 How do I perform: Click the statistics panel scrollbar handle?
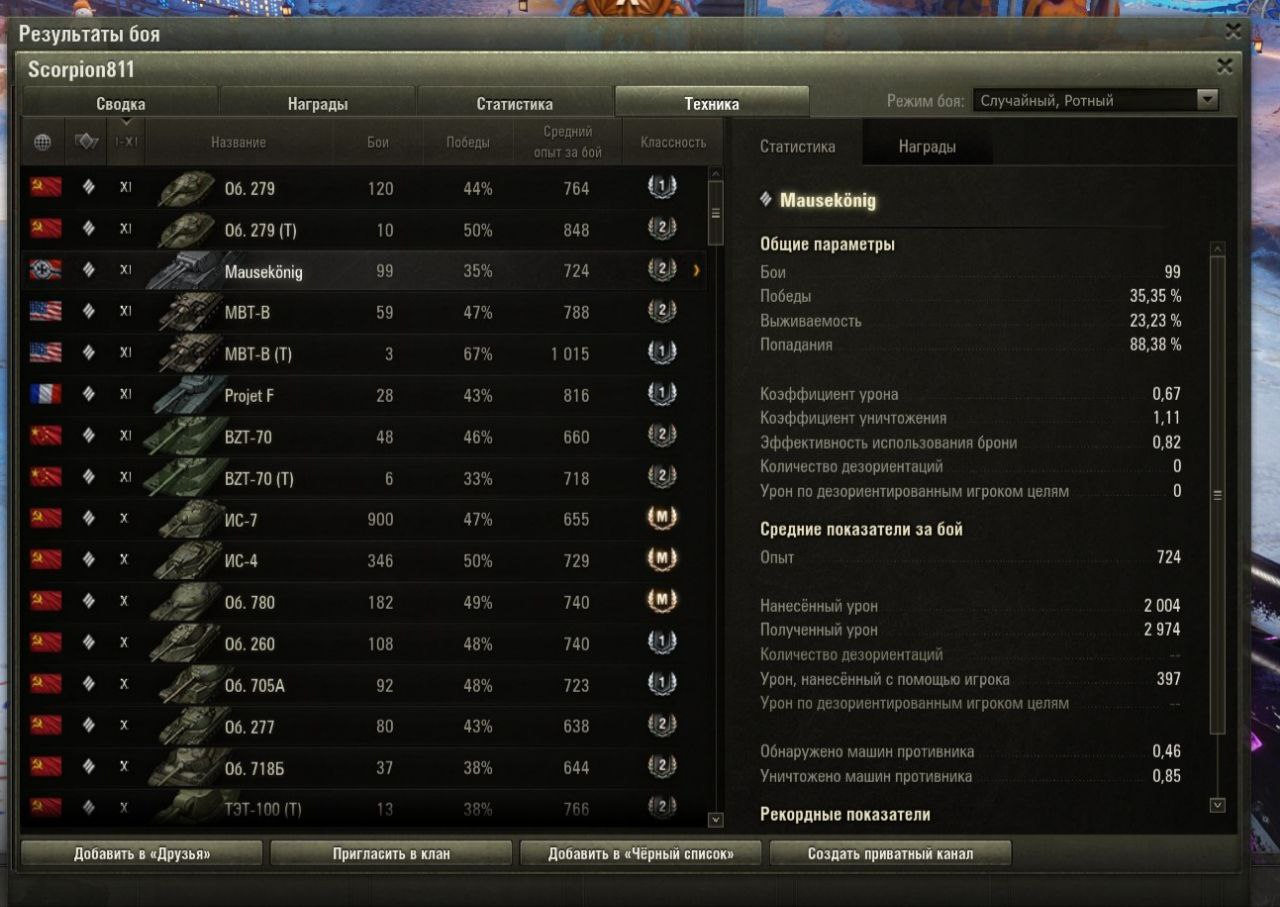pyautogui.click(x=1217, y=495)
